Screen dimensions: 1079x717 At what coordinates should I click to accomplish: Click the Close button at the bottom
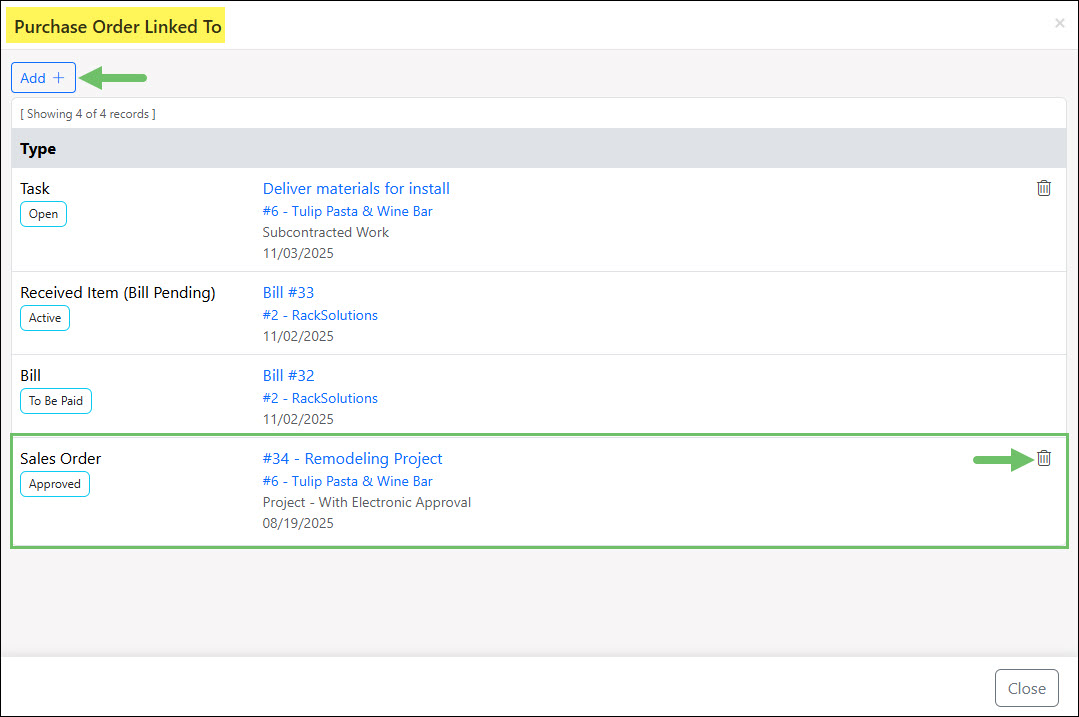[1026, 687]
